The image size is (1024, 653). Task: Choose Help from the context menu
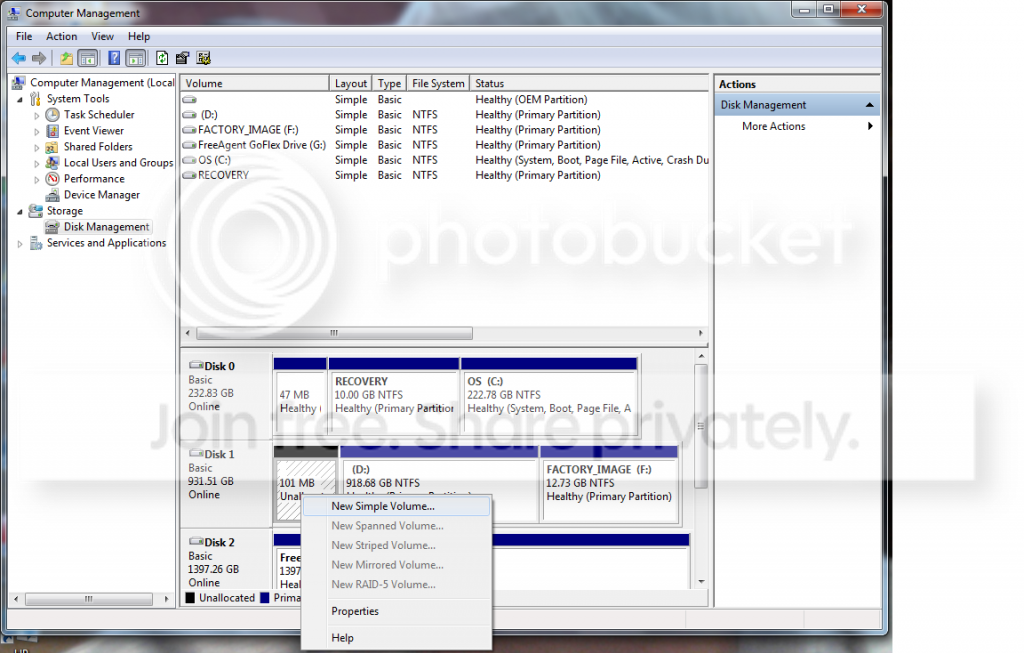pyautogui.click(x=396, y=638)
